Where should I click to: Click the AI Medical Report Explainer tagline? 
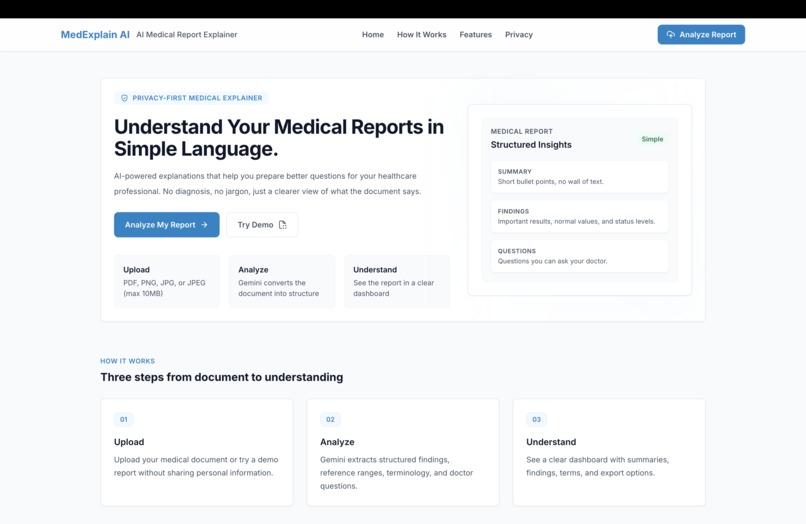coord(187,34)
